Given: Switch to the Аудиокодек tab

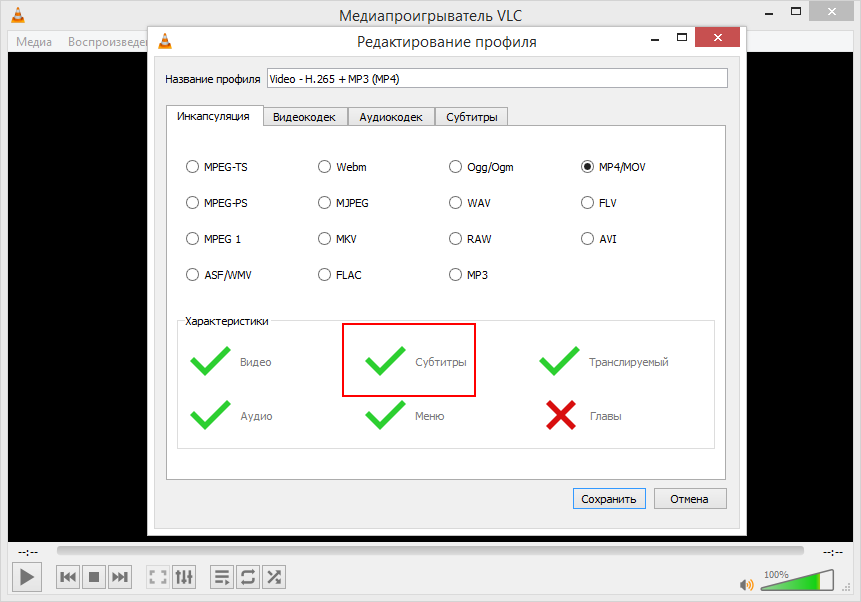Looking at the screenshot, I should click(x=391, y=117).
